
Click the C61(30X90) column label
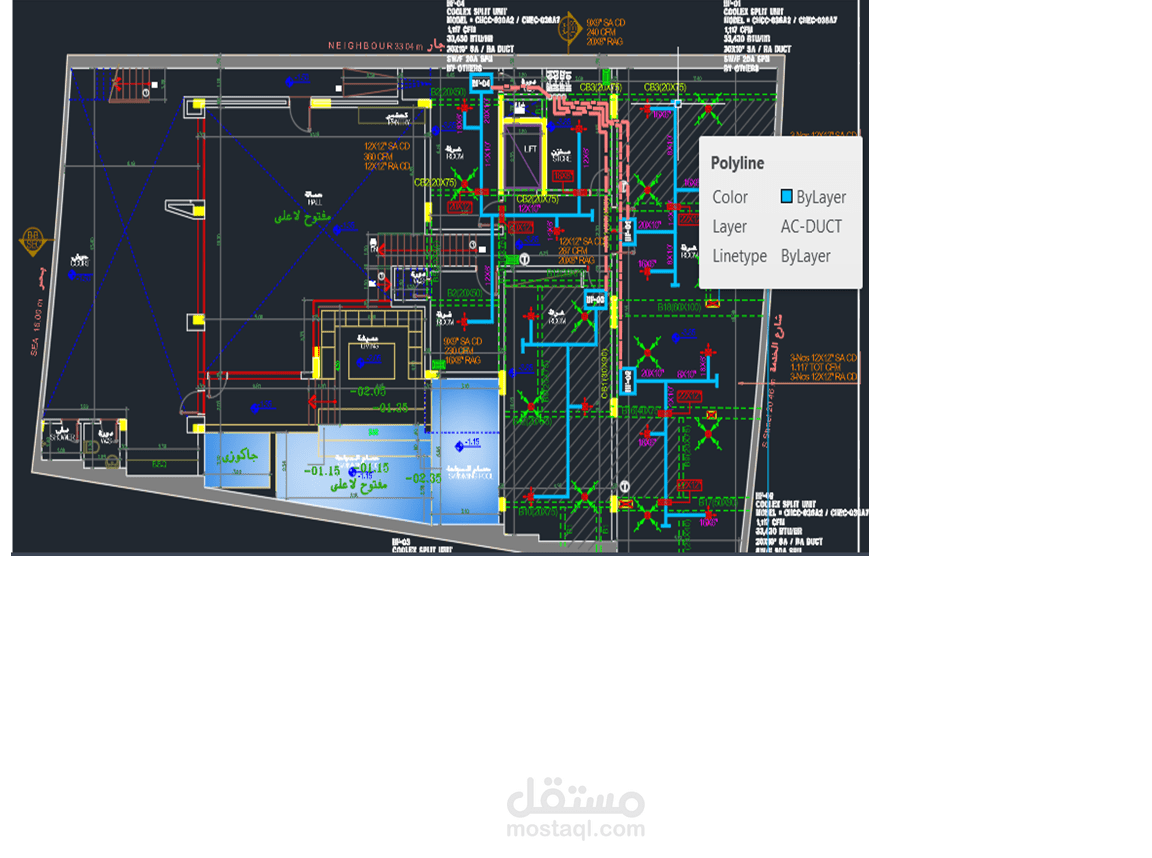click(605, 373)
